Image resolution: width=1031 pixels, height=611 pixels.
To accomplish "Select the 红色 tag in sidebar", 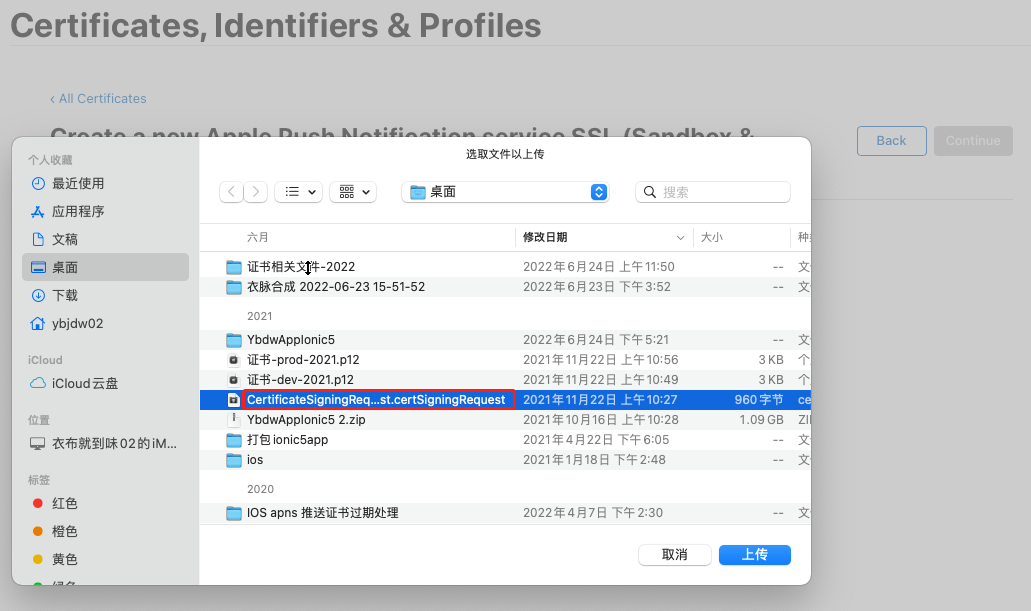I will 65,504.
